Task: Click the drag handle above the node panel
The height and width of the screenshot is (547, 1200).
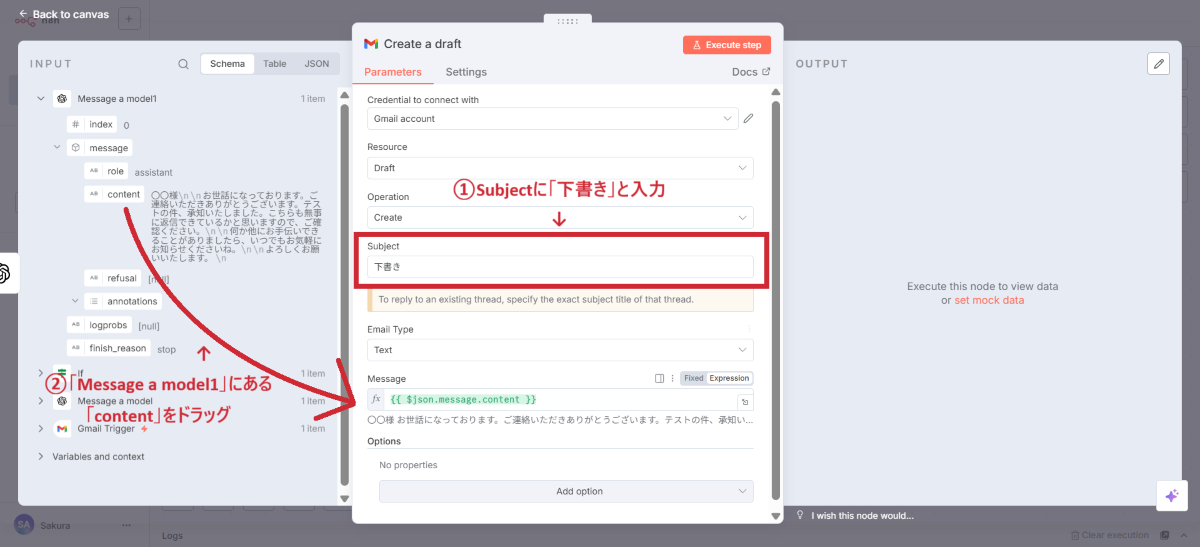Action: [x=567, y=20]
